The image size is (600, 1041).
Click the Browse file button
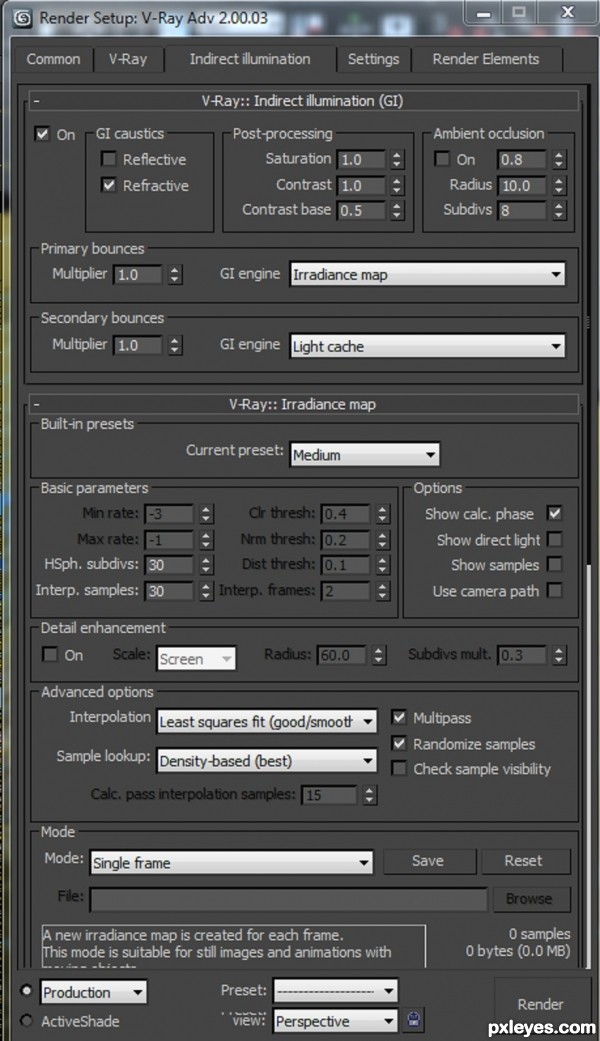coord(530,899)
